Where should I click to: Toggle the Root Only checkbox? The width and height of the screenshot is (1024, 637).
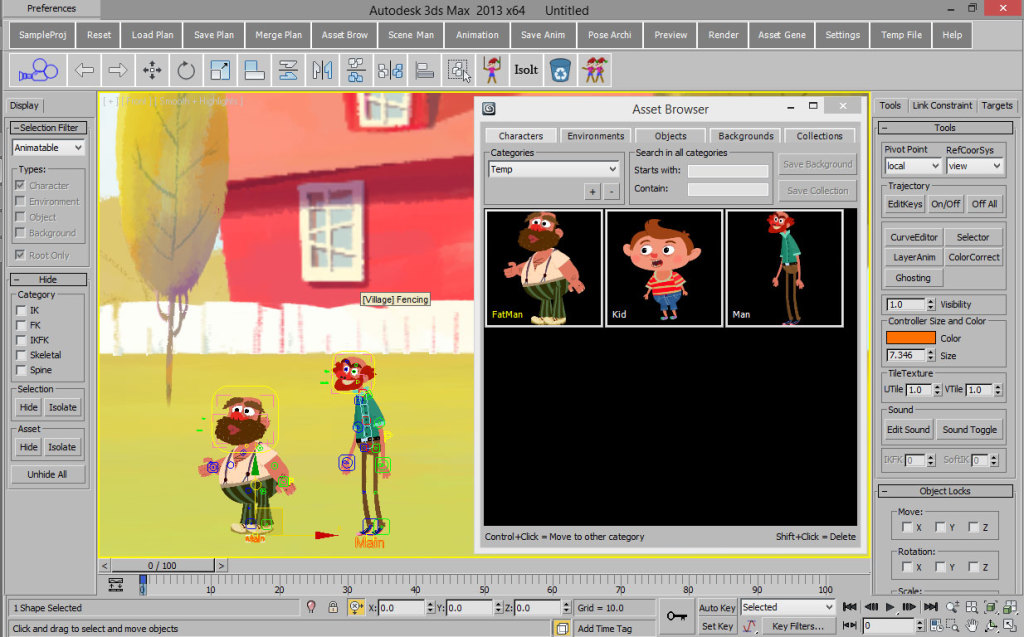tap(21, 255)
